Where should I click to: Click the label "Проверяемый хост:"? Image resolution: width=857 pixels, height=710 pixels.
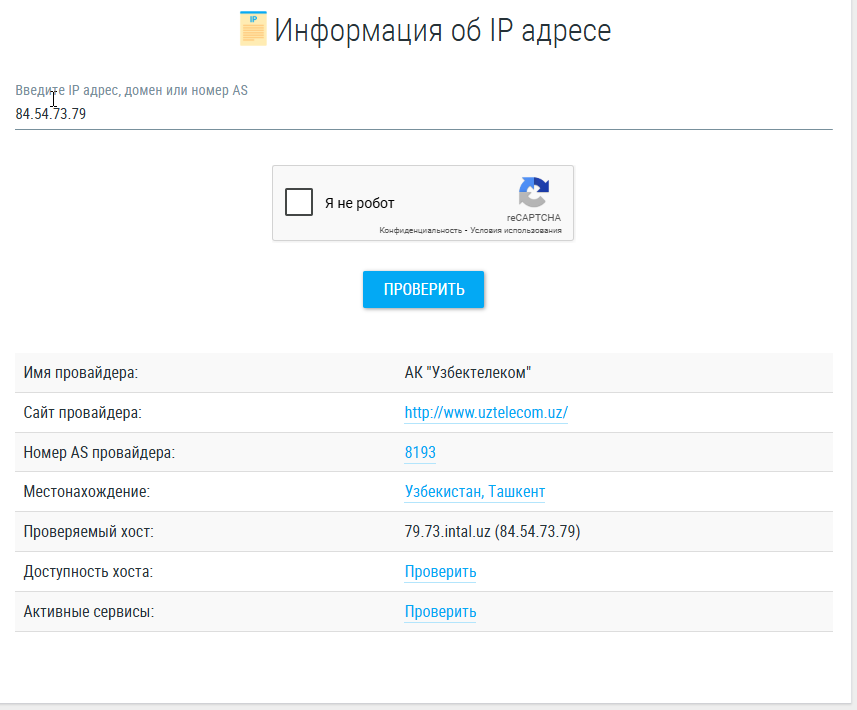click(x=89, y=531)
